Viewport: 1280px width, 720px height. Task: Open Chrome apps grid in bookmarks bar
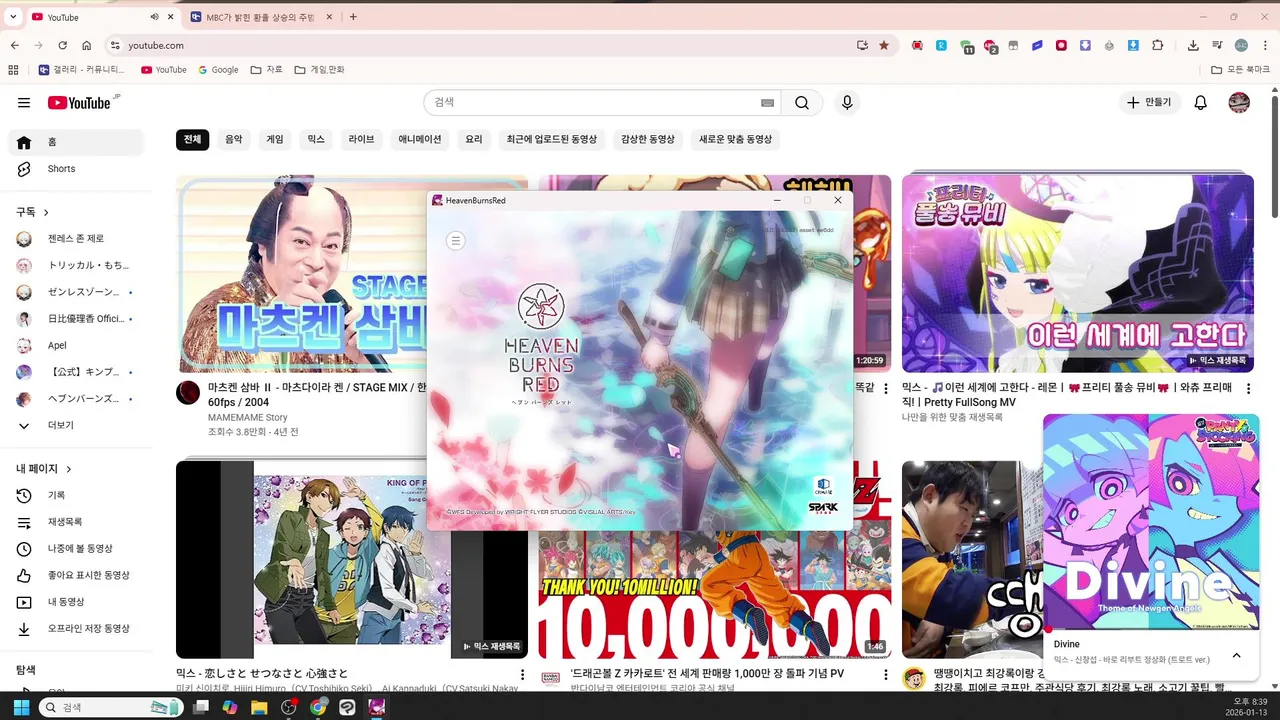(13, 70)
